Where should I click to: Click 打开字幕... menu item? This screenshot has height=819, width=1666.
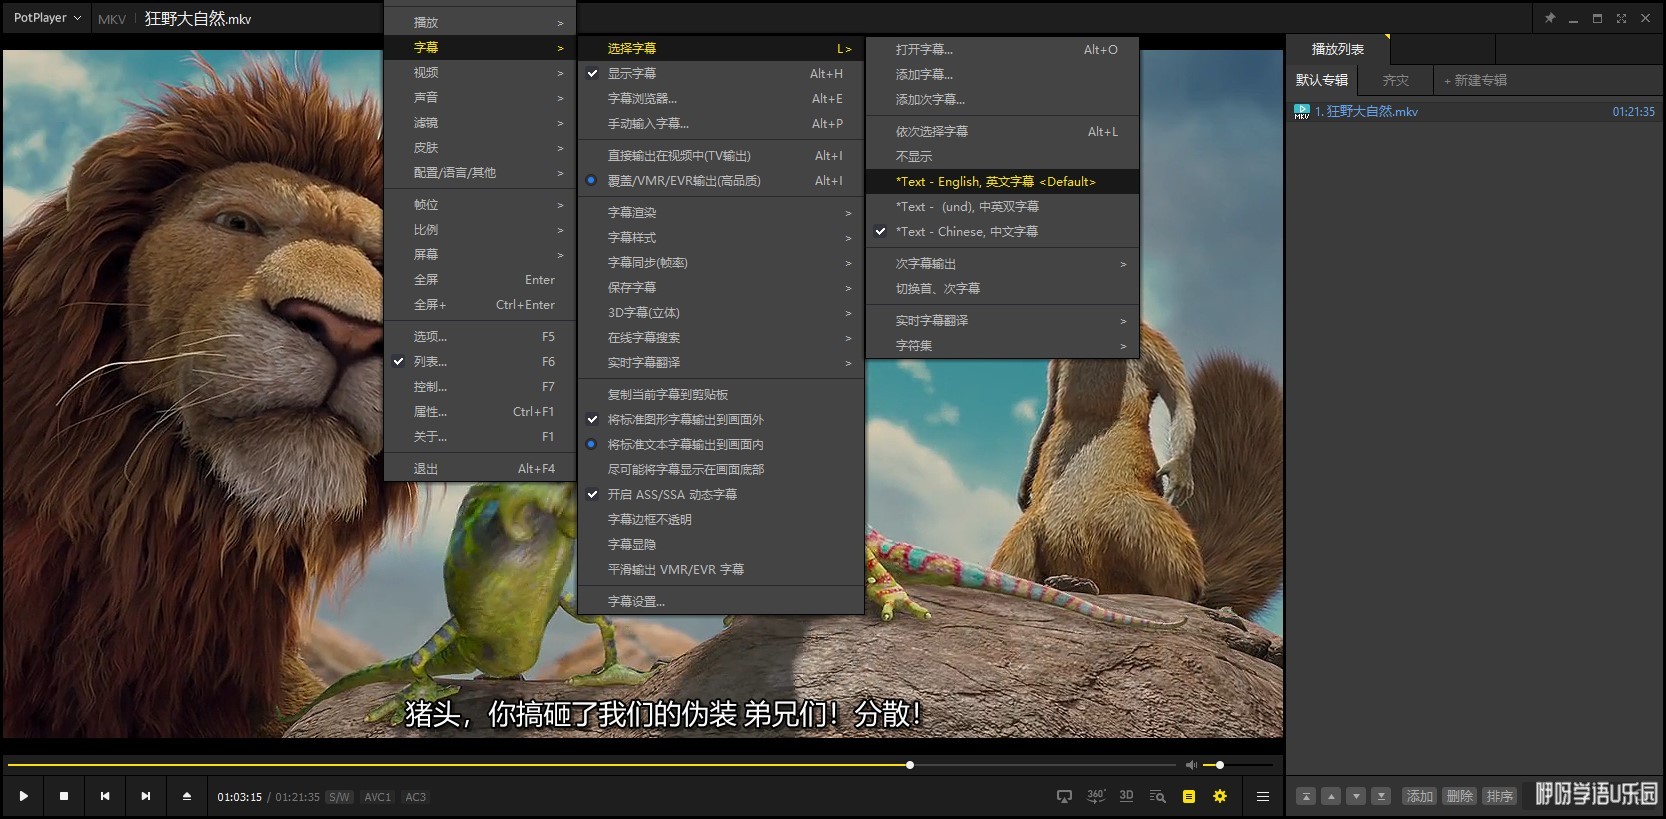click(1002, 49)
